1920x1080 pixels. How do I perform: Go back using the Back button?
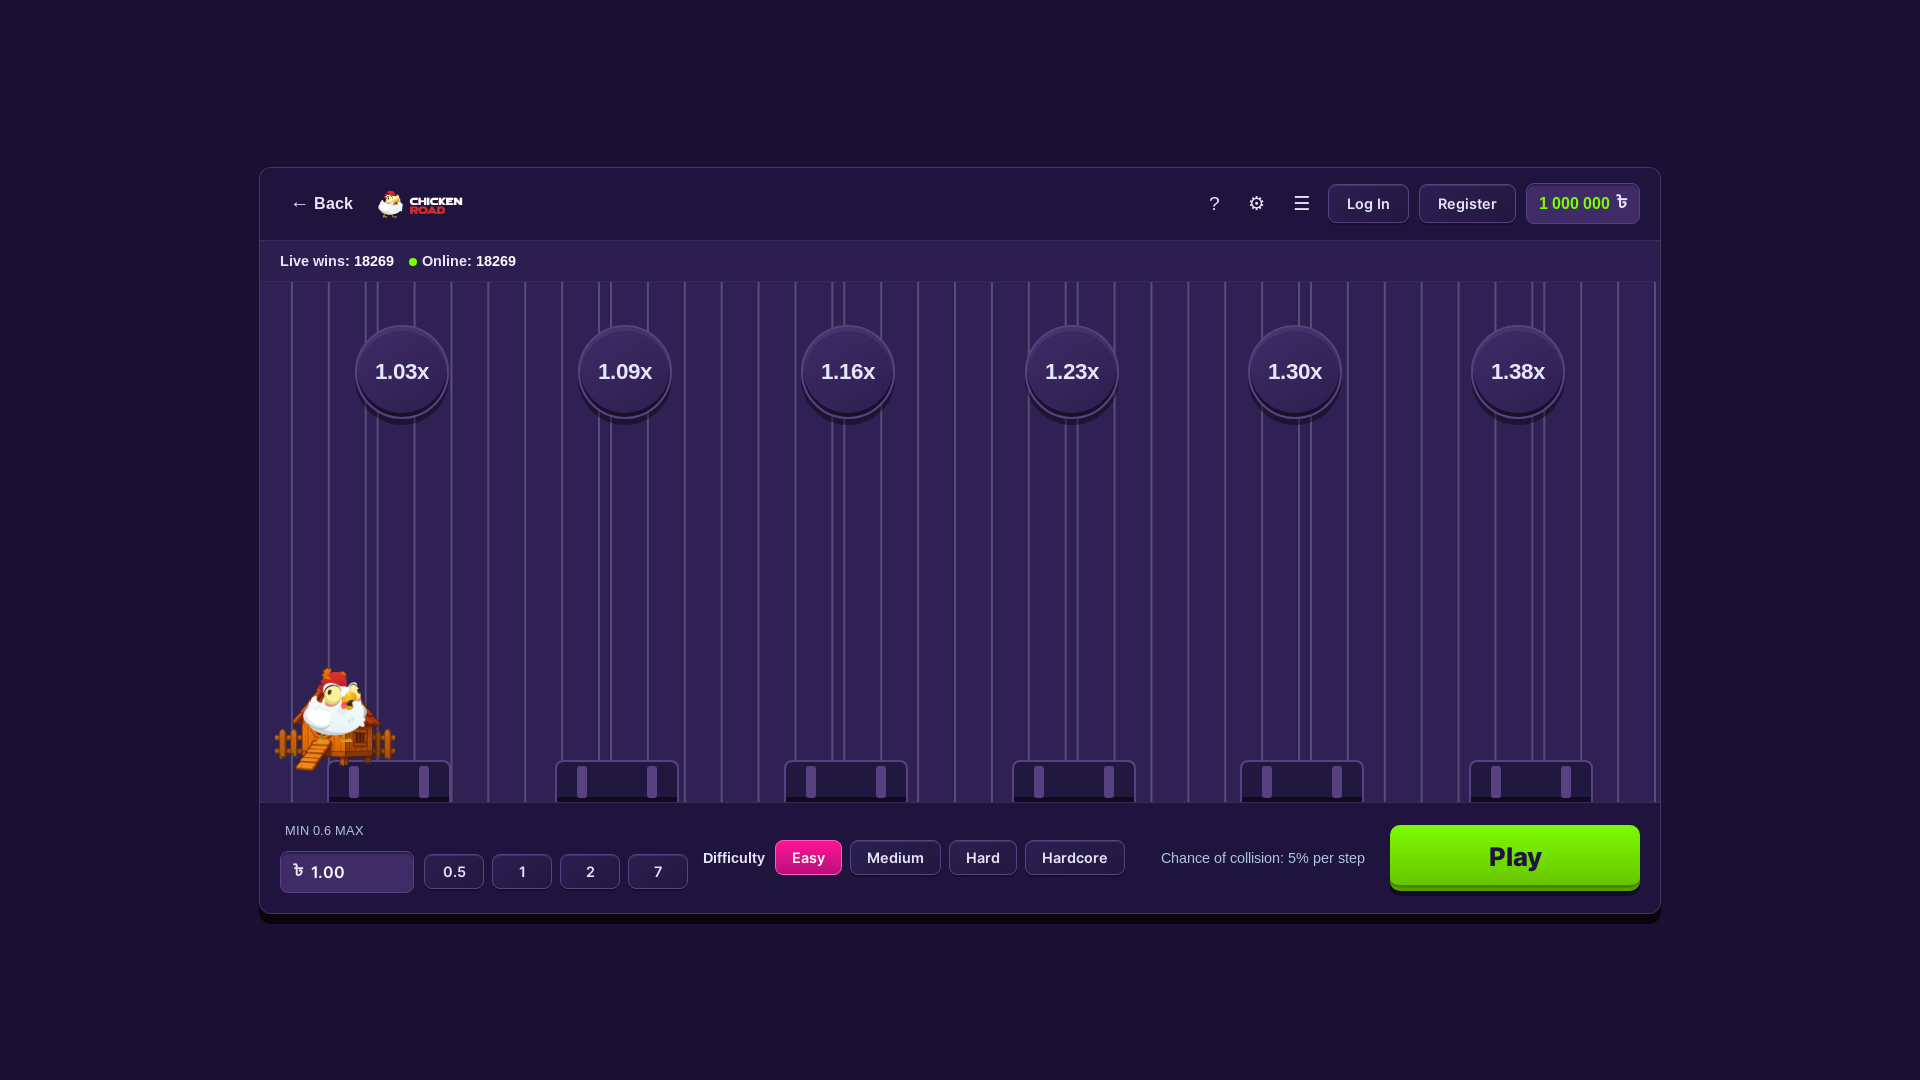point(322,204)
